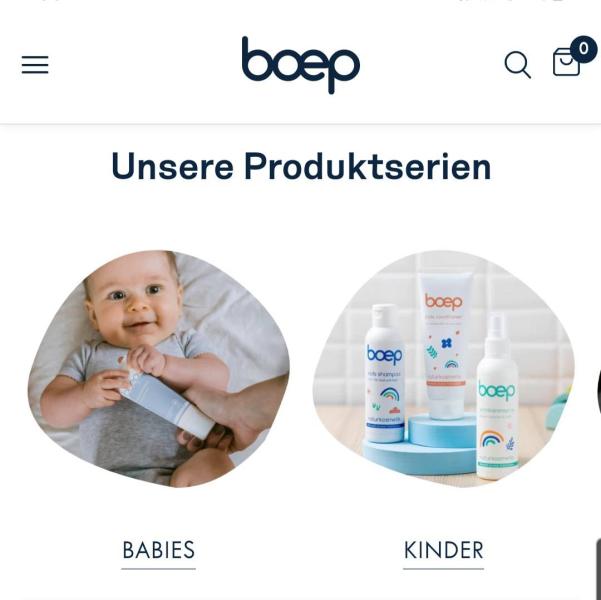Click the blue-logo boep kids shampoo bottle
Viewport: 601px width, 600px height.
tap(384, 373)
